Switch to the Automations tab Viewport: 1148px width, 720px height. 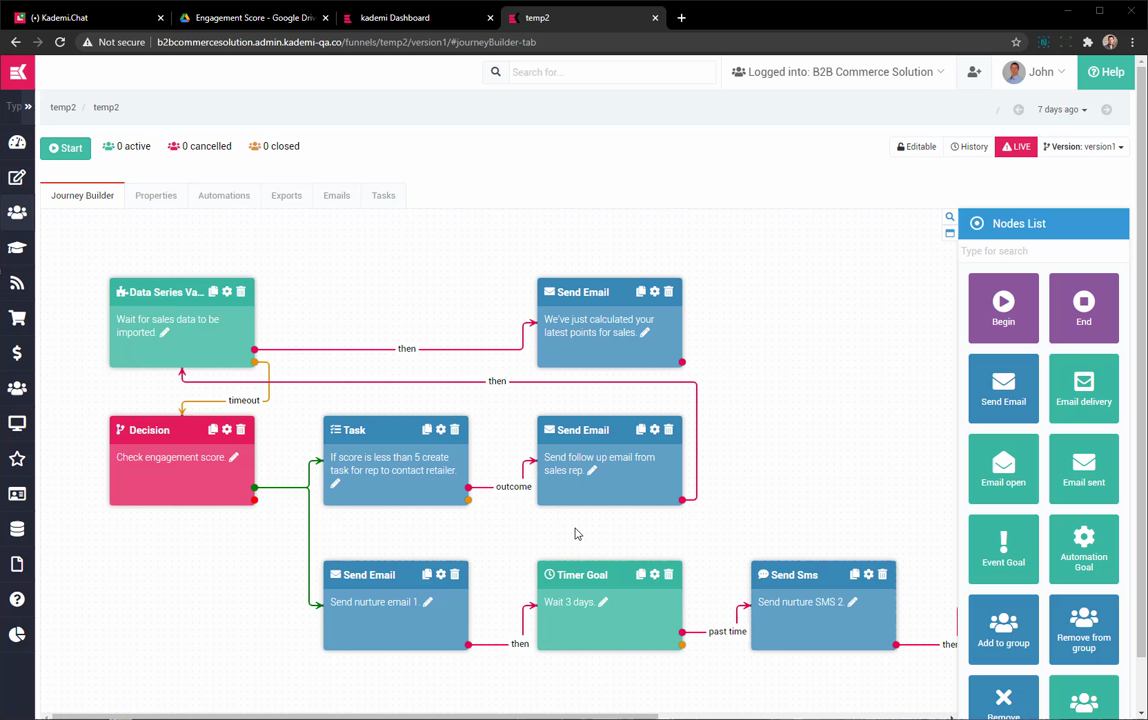[x=224, y=196]
